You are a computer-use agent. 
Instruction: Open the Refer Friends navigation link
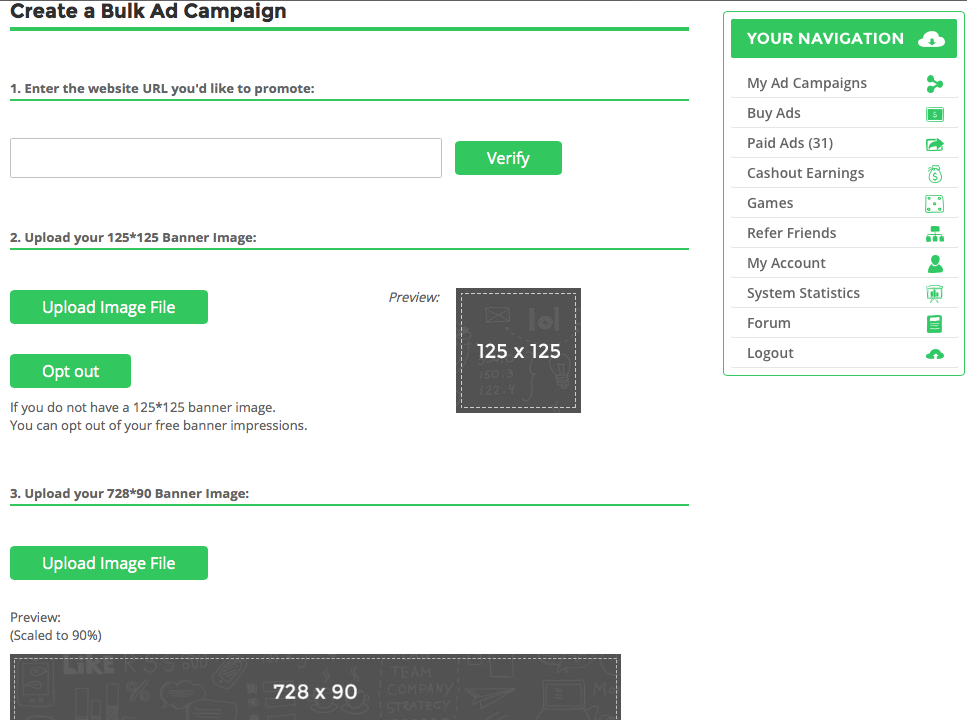791,234
